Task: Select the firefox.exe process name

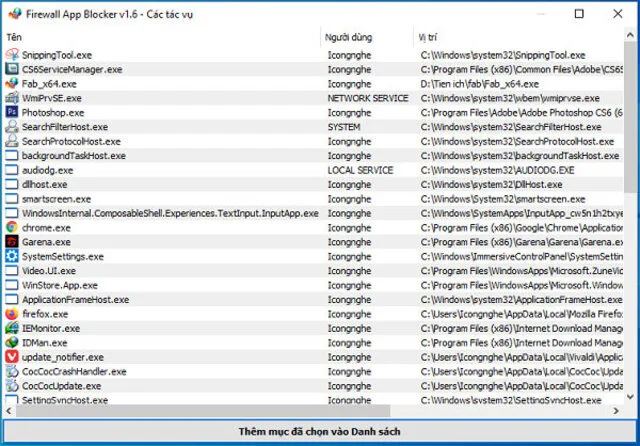Action: click(45, 314)
